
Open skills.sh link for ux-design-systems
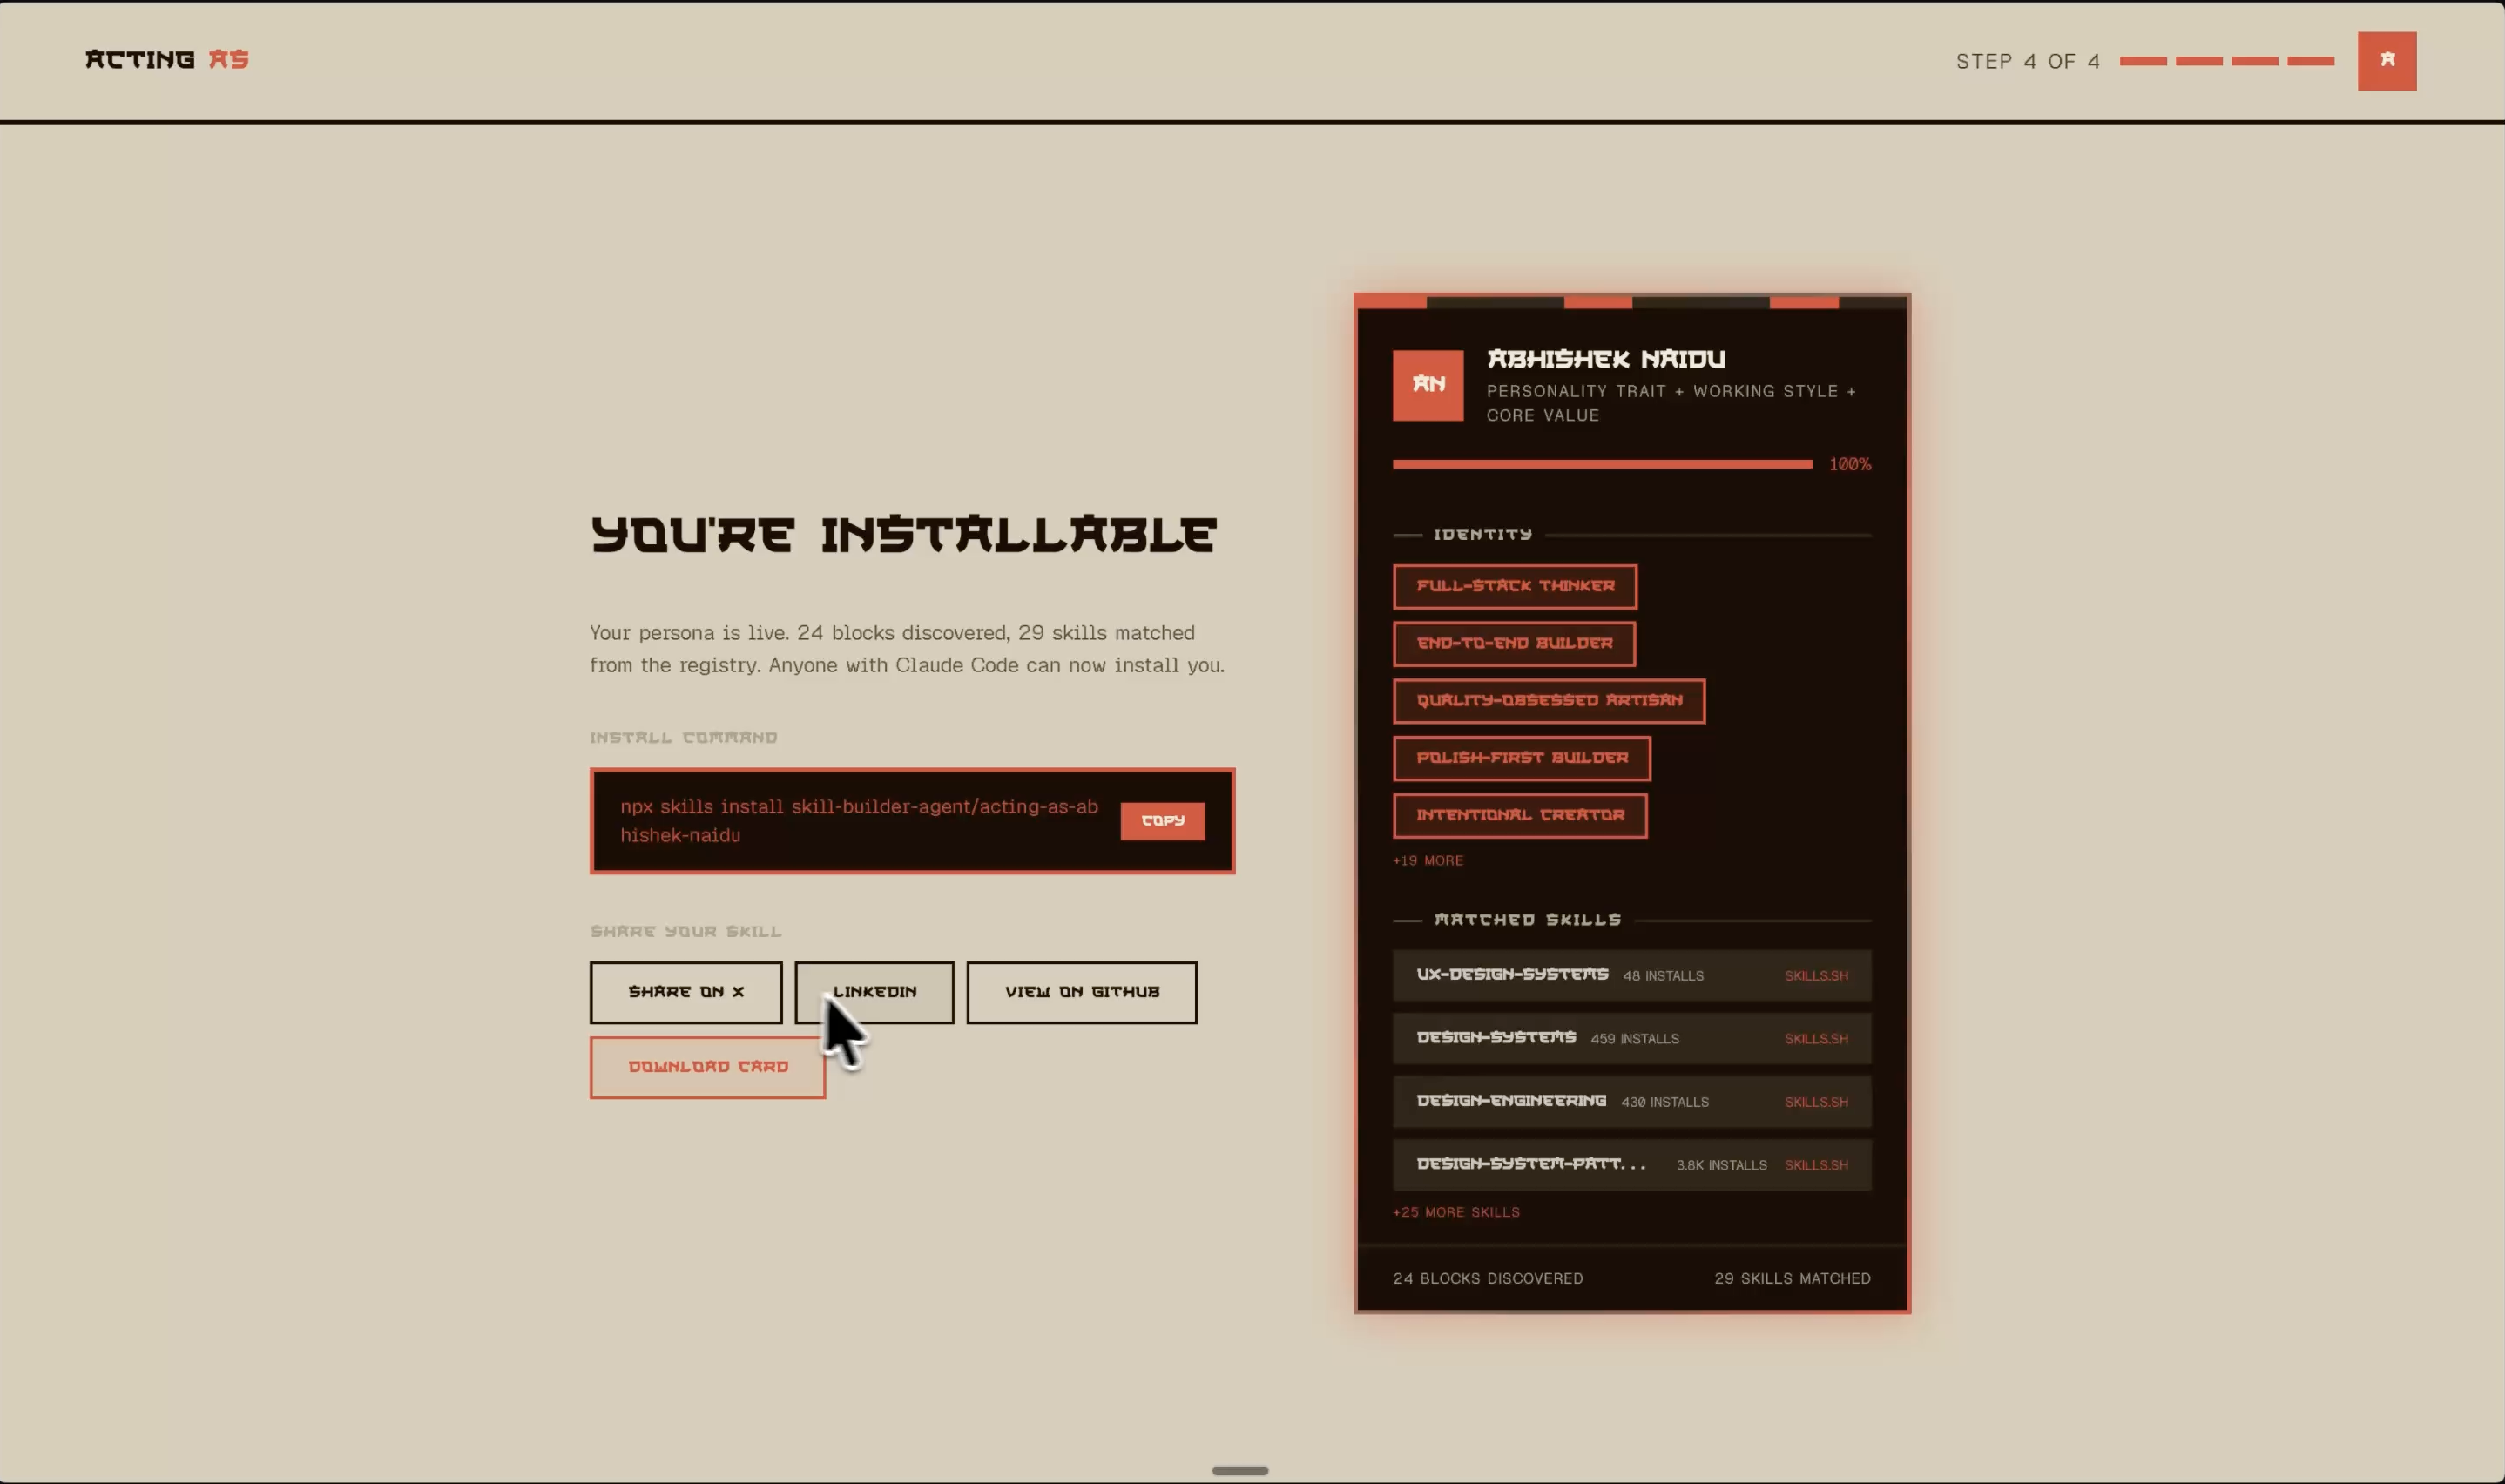click(x=1815, y=976)
